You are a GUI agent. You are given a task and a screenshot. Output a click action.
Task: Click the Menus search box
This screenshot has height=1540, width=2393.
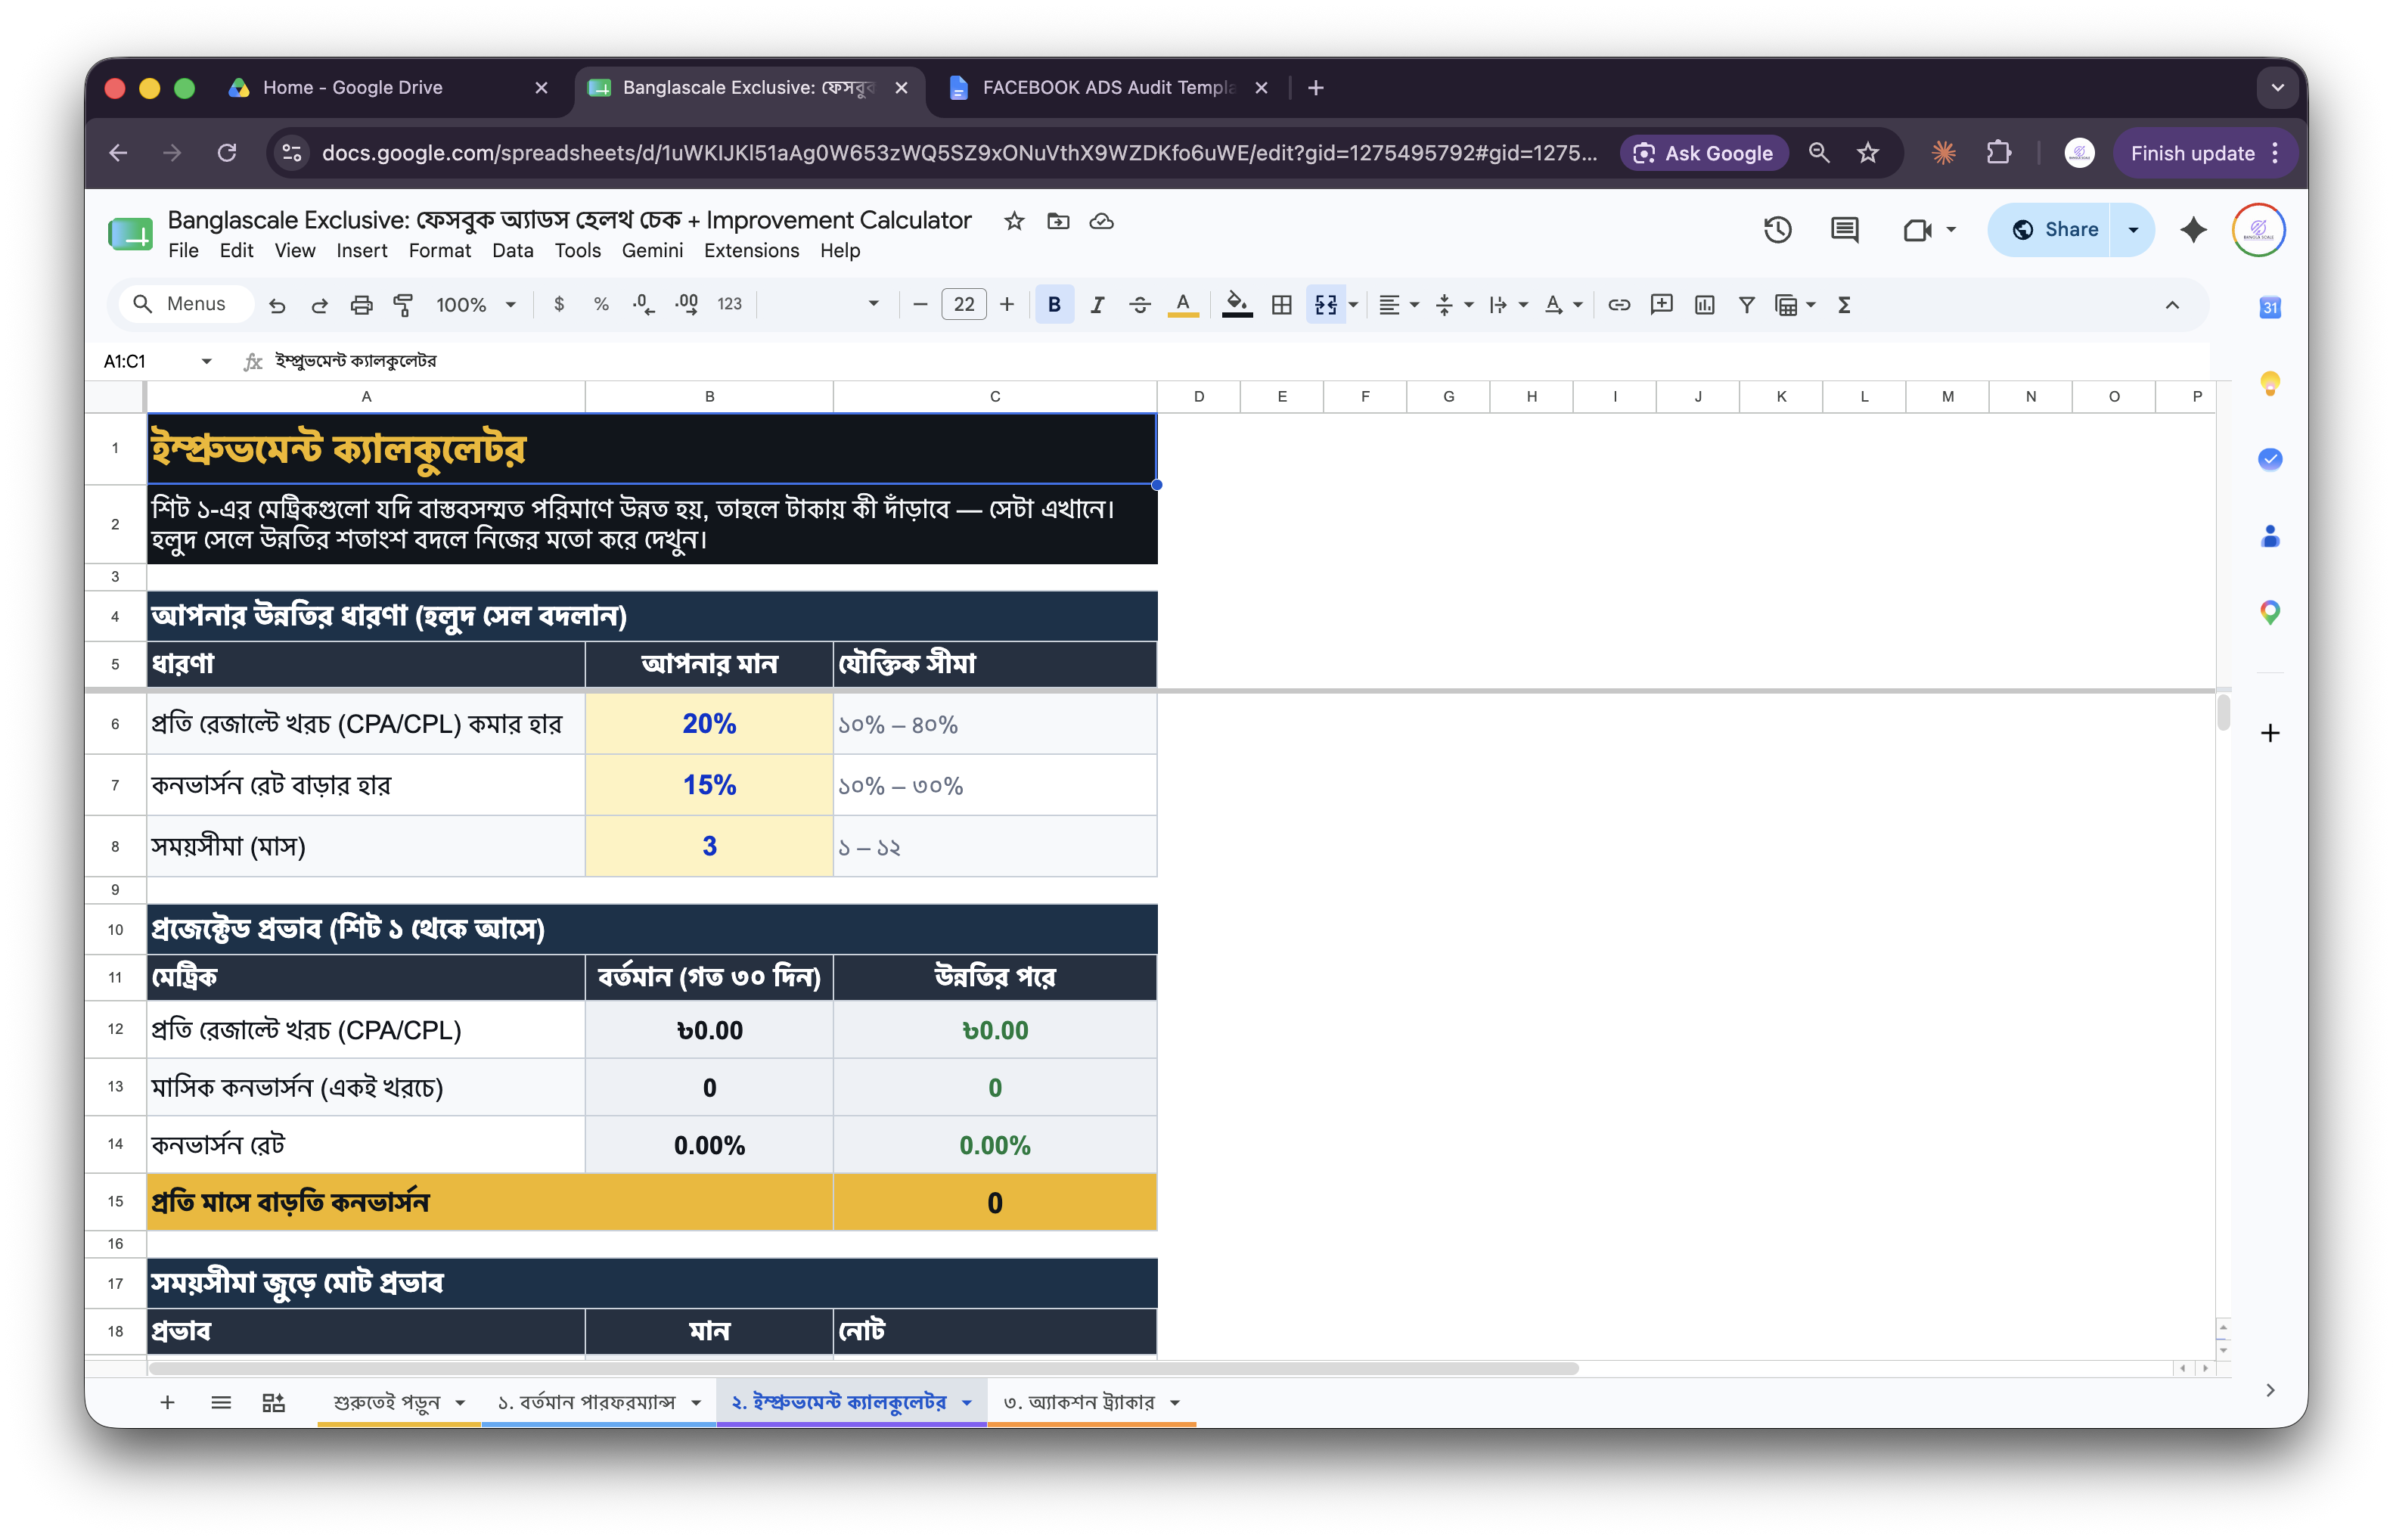click(186, 304)
